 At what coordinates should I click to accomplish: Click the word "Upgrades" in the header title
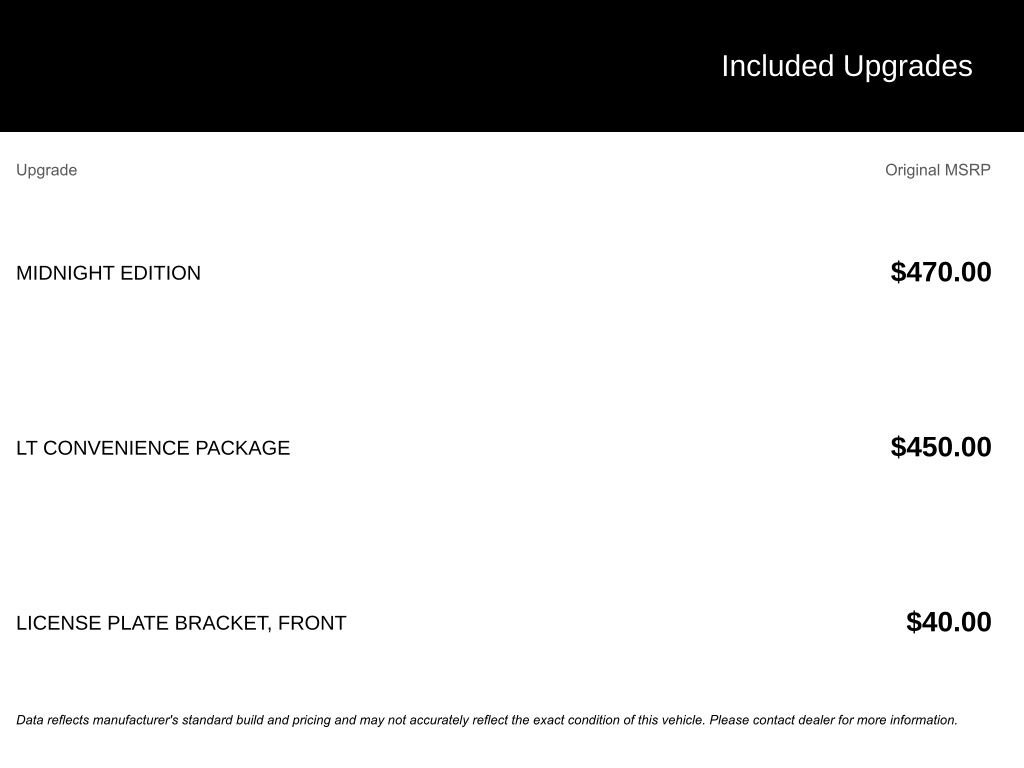click(908, 66)
